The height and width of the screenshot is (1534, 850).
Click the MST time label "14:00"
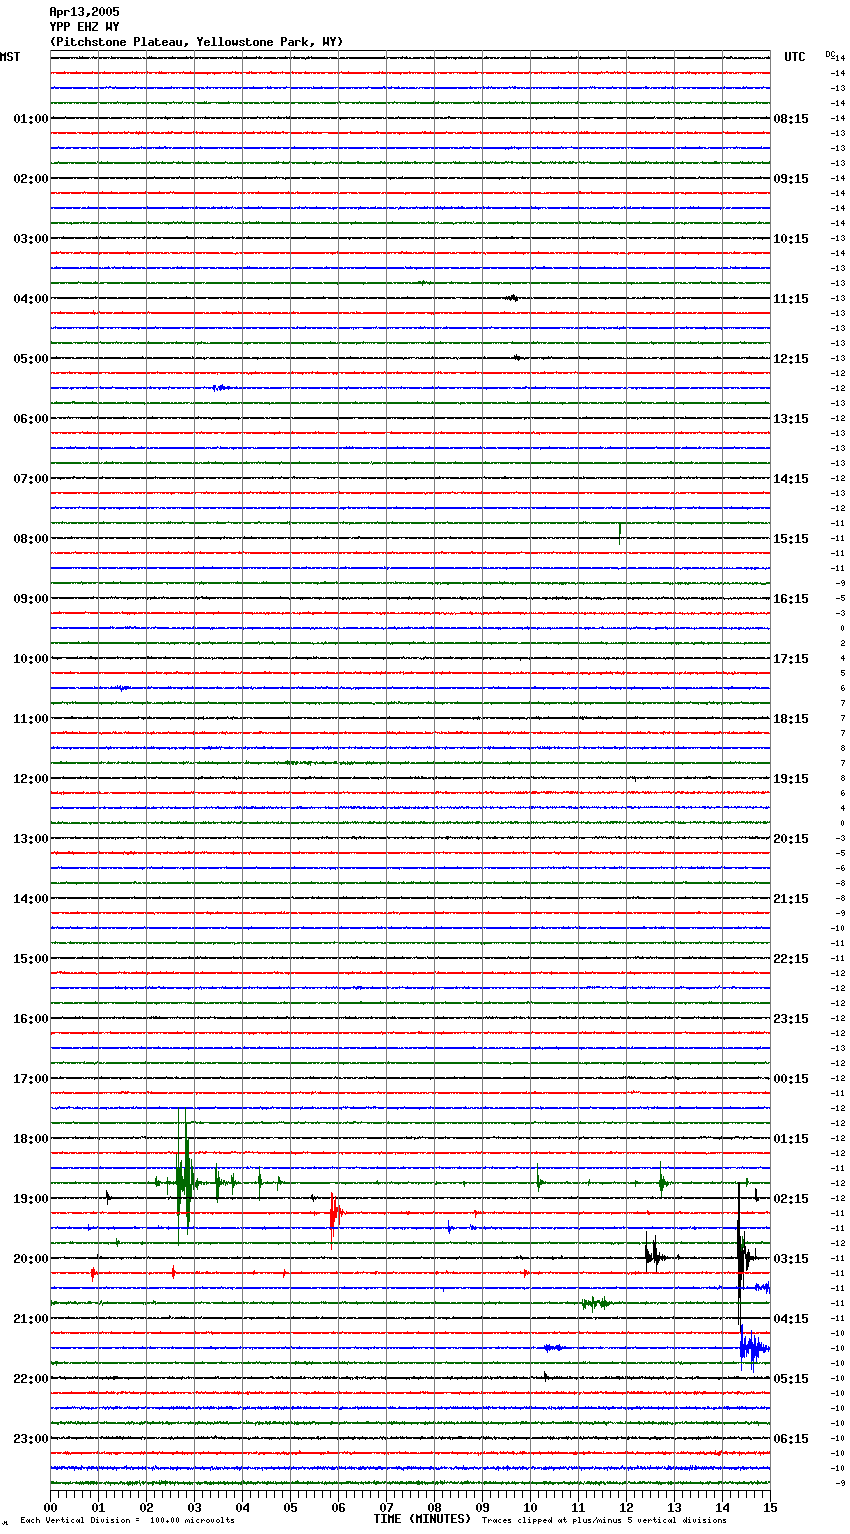click(31, 899)
